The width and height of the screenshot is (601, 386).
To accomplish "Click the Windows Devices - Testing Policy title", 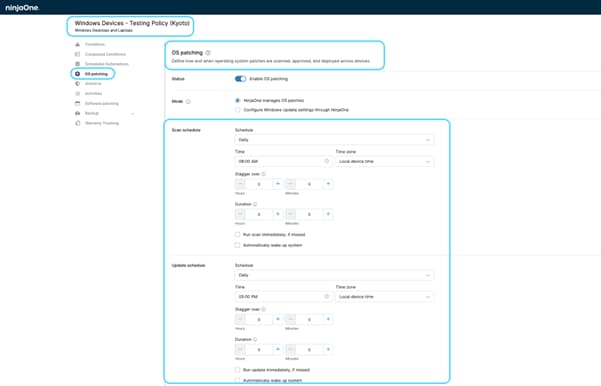I will point(132,23).
